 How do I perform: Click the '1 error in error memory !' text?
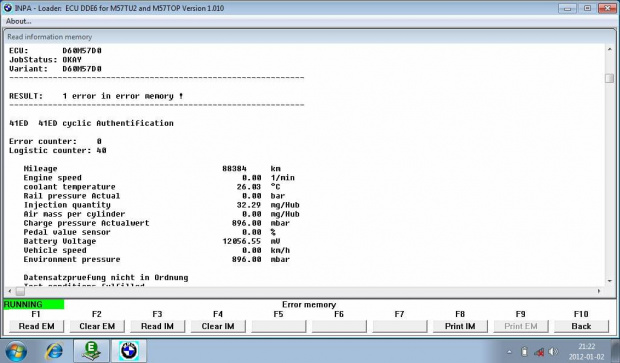point(123,96)
